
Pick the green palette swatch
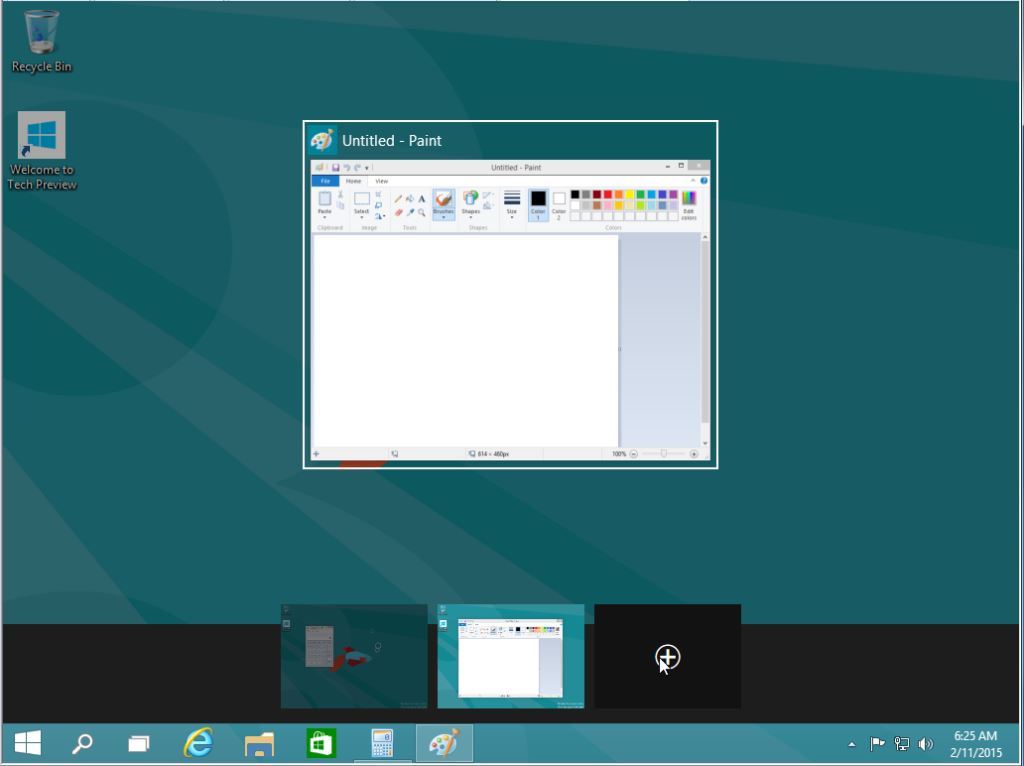pyautogui.click(x=641, y=195)
